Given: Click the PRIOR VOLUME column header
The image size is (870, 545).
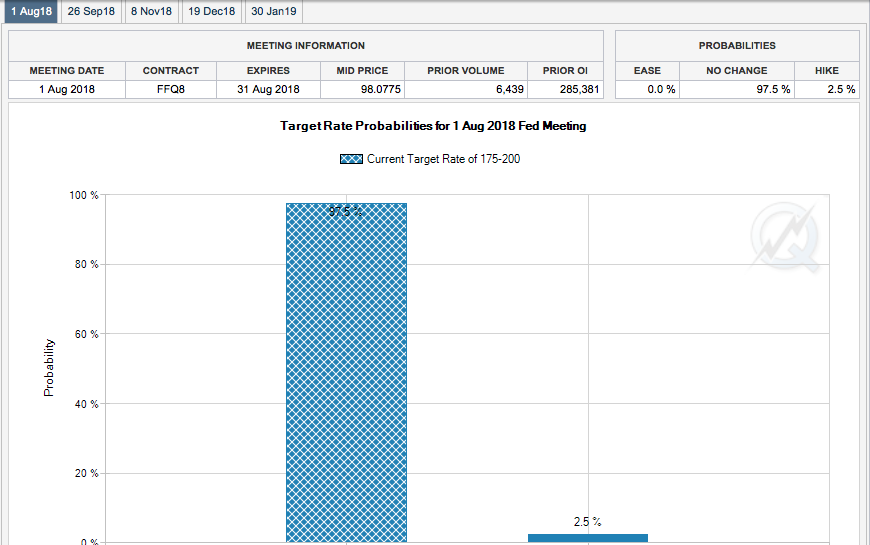Looking at the screenshot, I should pyautogui.click(x=465, y=71).
